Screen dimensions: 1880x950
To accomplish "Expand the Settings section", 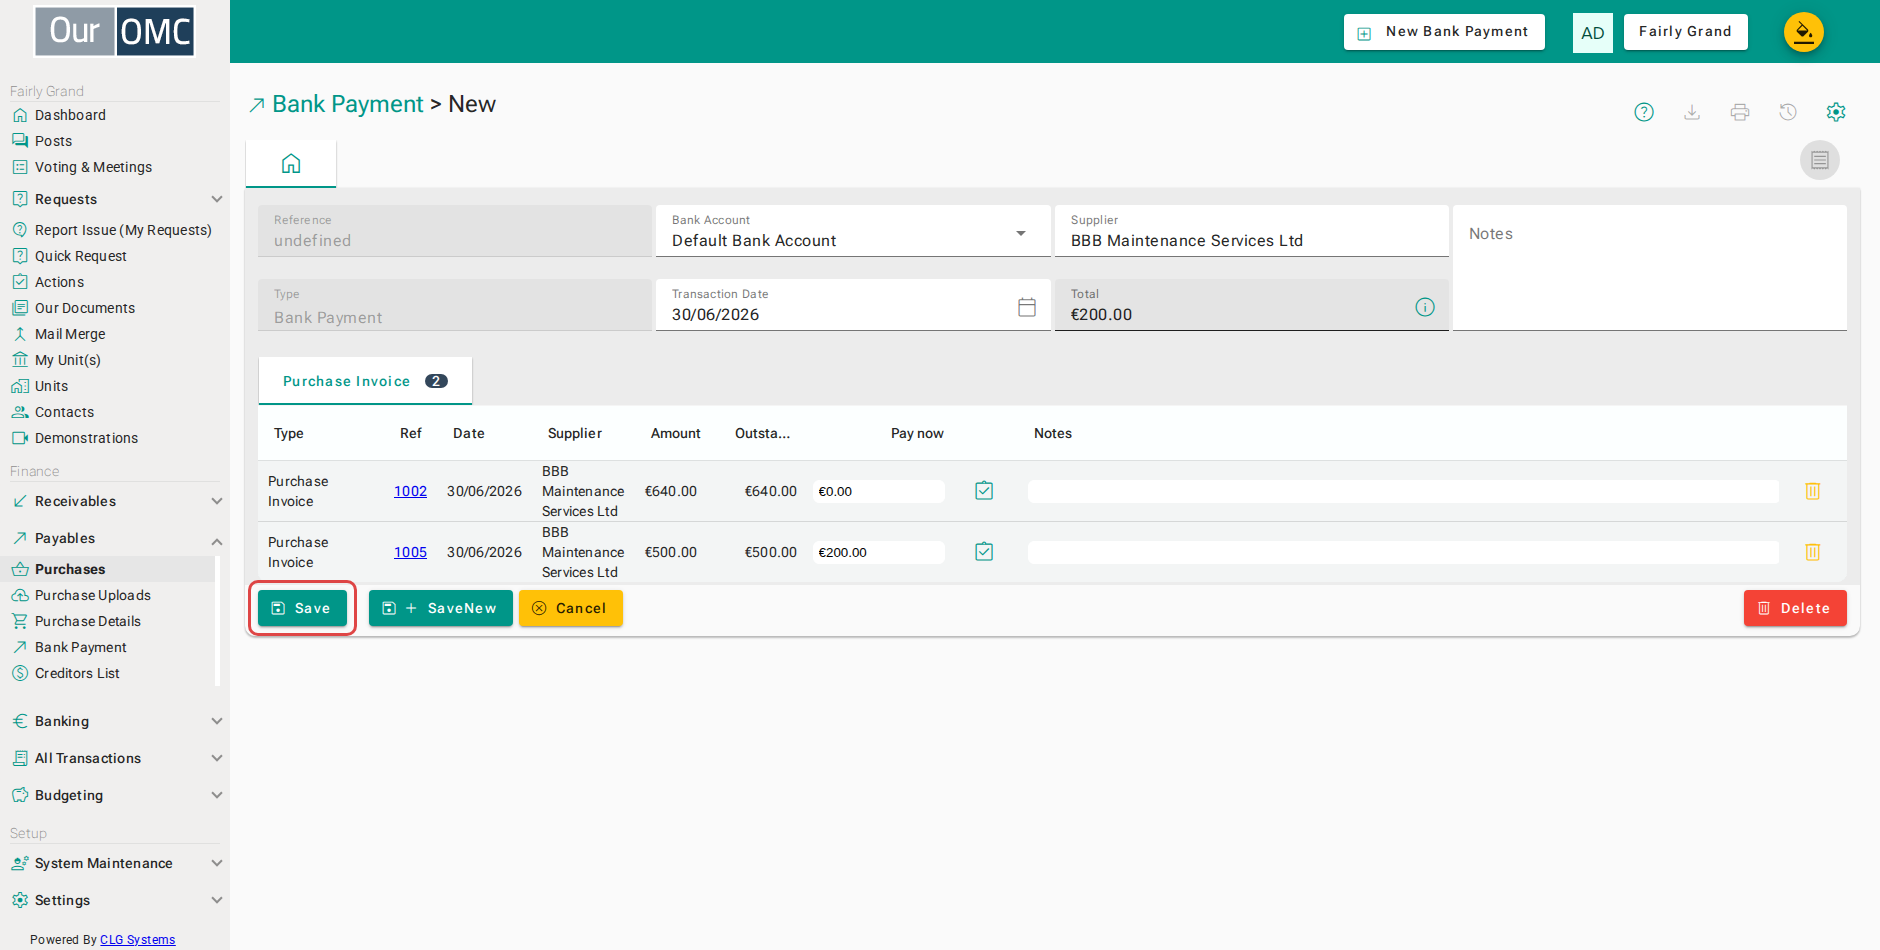I will (115, 900).
